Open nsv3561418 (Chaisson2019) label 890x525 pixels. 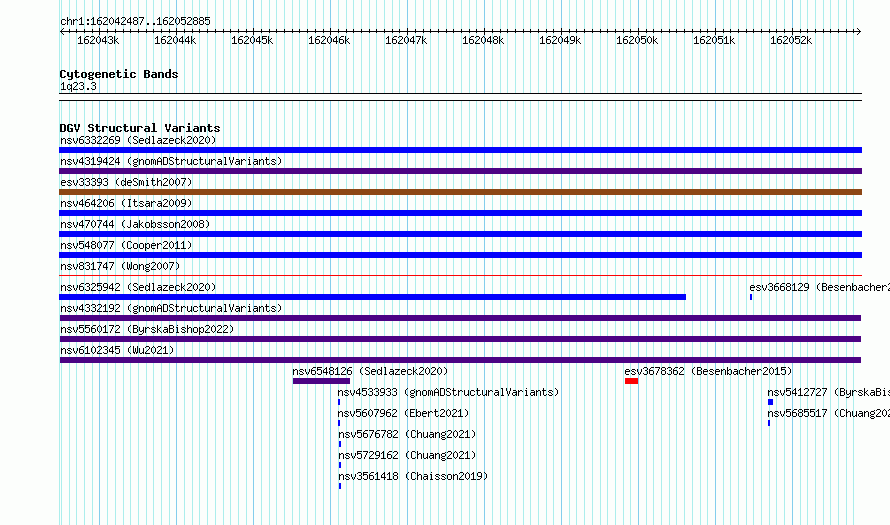point(413,476)
